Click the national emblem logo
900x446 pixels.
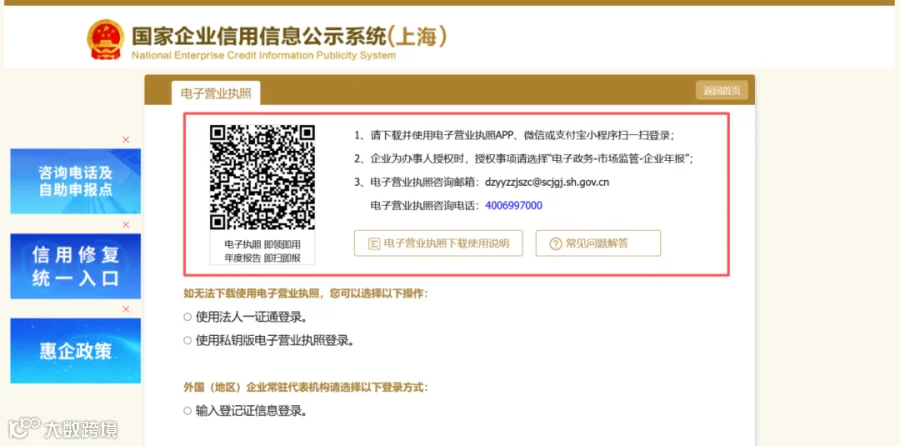(105, 40)
